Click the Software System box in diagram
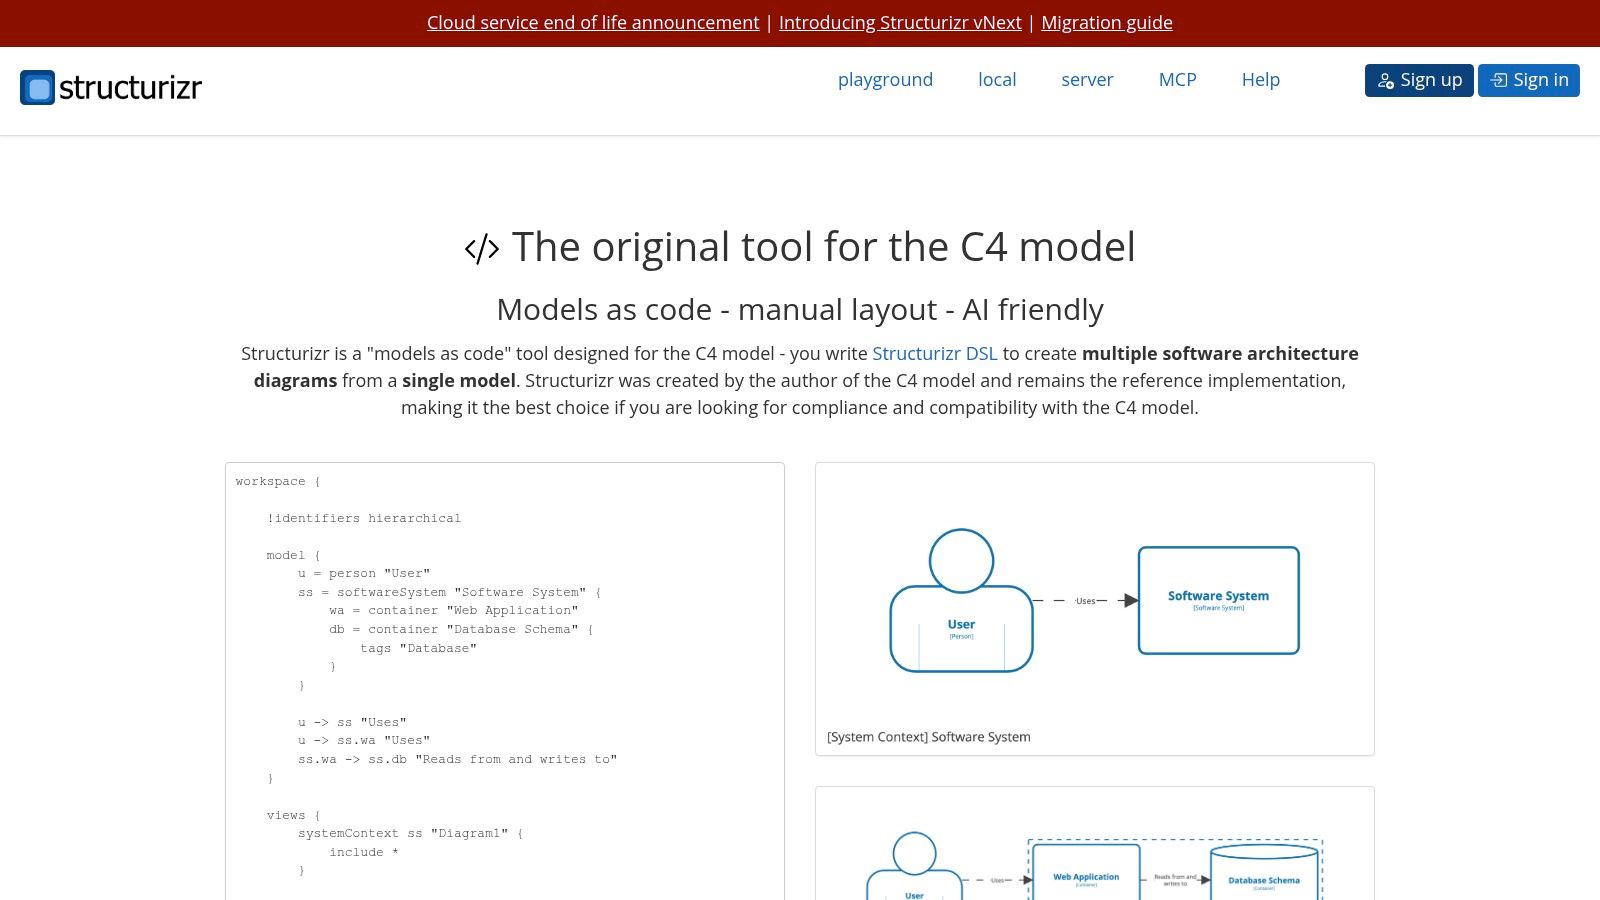Screen dimensions: 1600x900 coord(1218,600)
